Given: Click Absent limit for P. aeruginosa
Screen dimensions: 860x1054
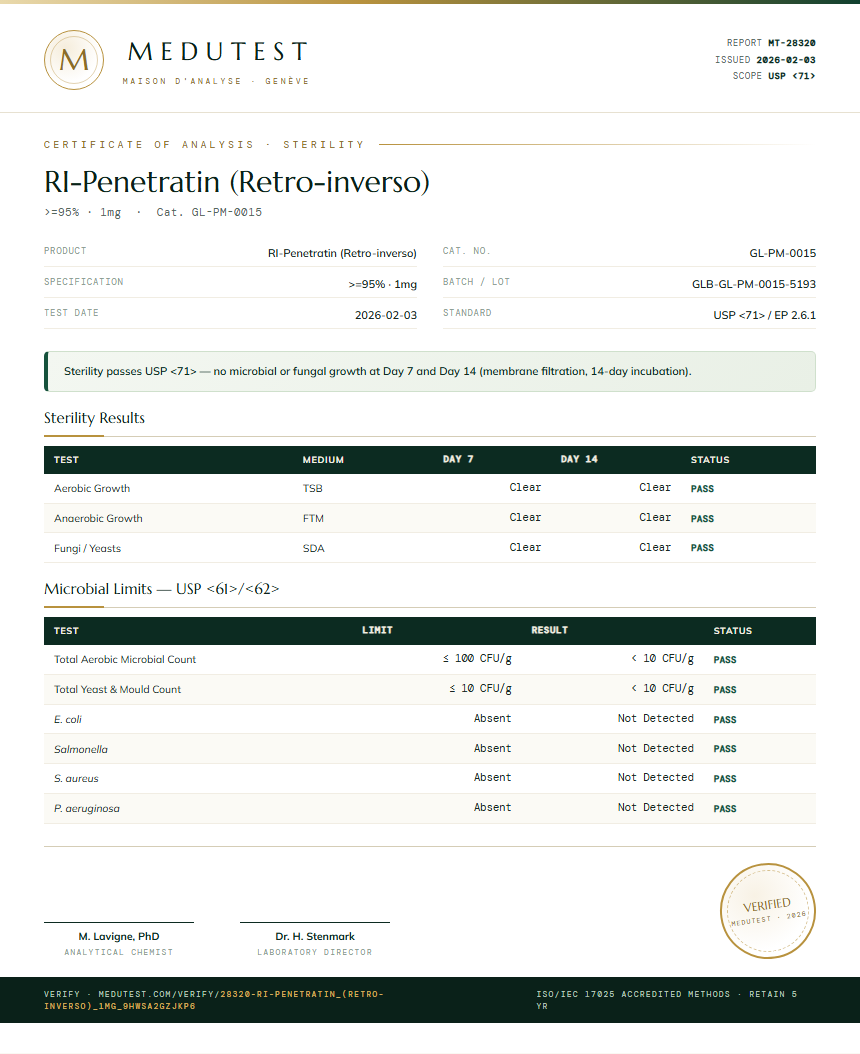Looking at the screenshot, I should point(492,807).
